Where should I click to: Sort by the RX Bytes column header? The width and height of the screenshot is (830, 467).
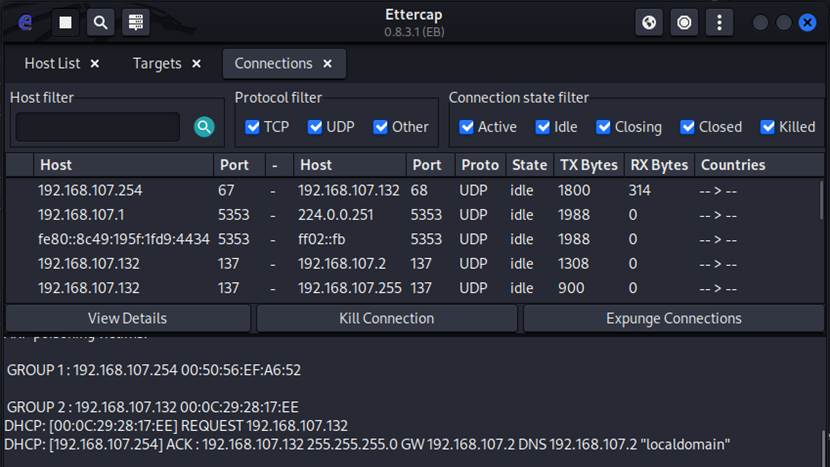[x=659, y=165]
